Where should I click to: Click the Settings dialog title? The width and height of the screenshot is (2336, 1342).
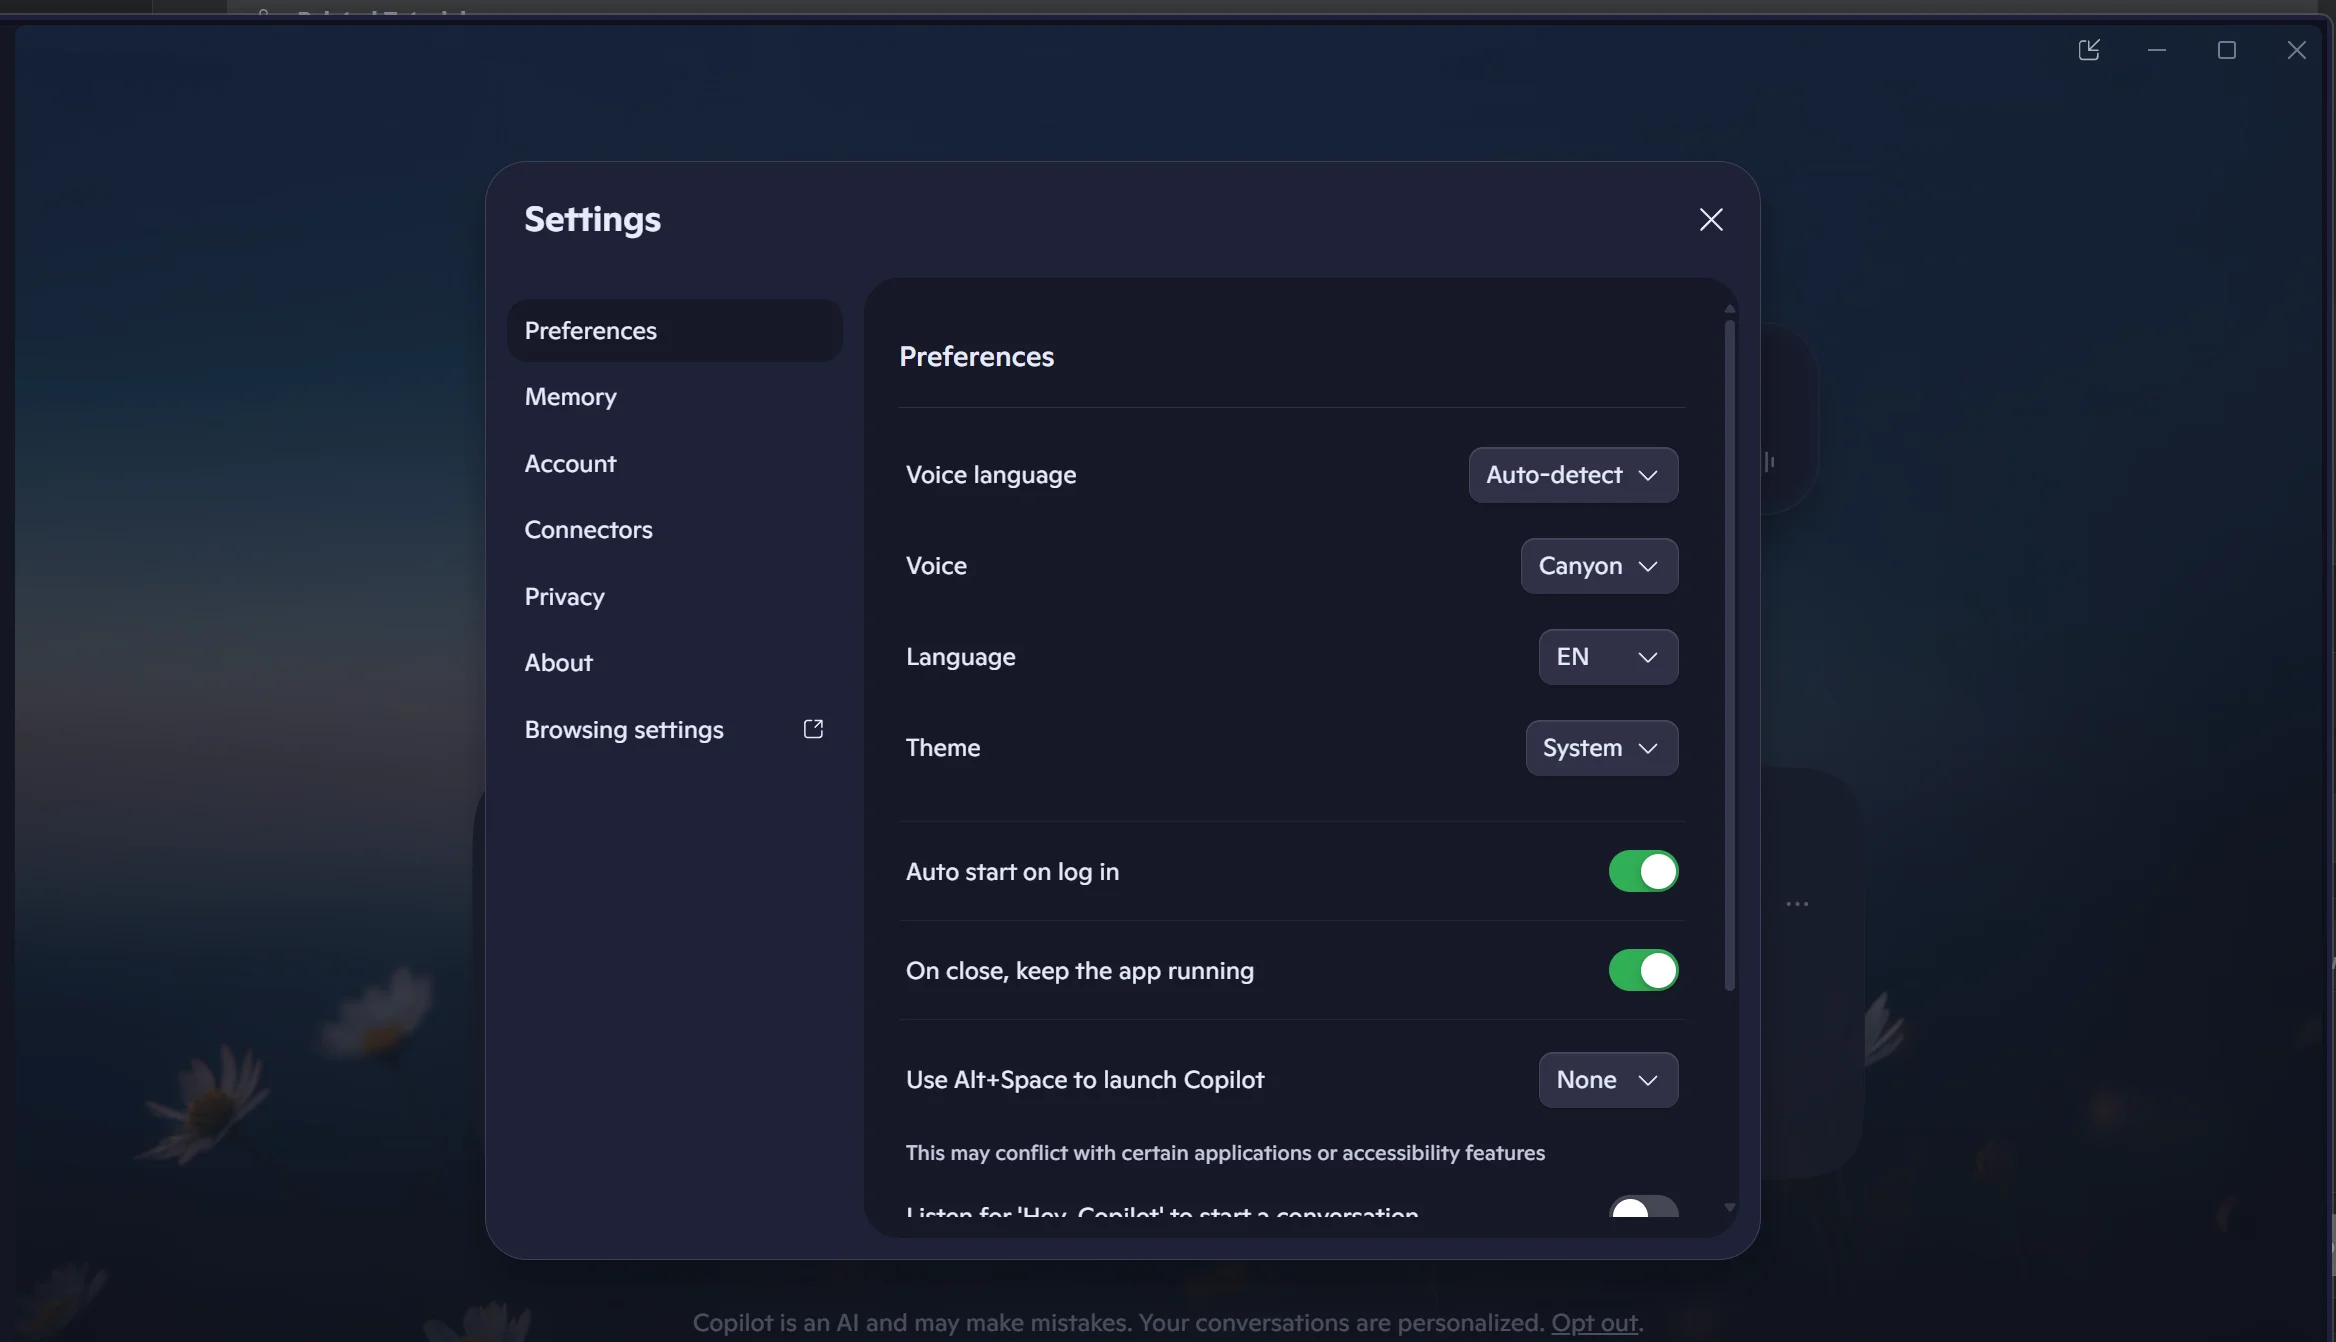tap(593, 220)
